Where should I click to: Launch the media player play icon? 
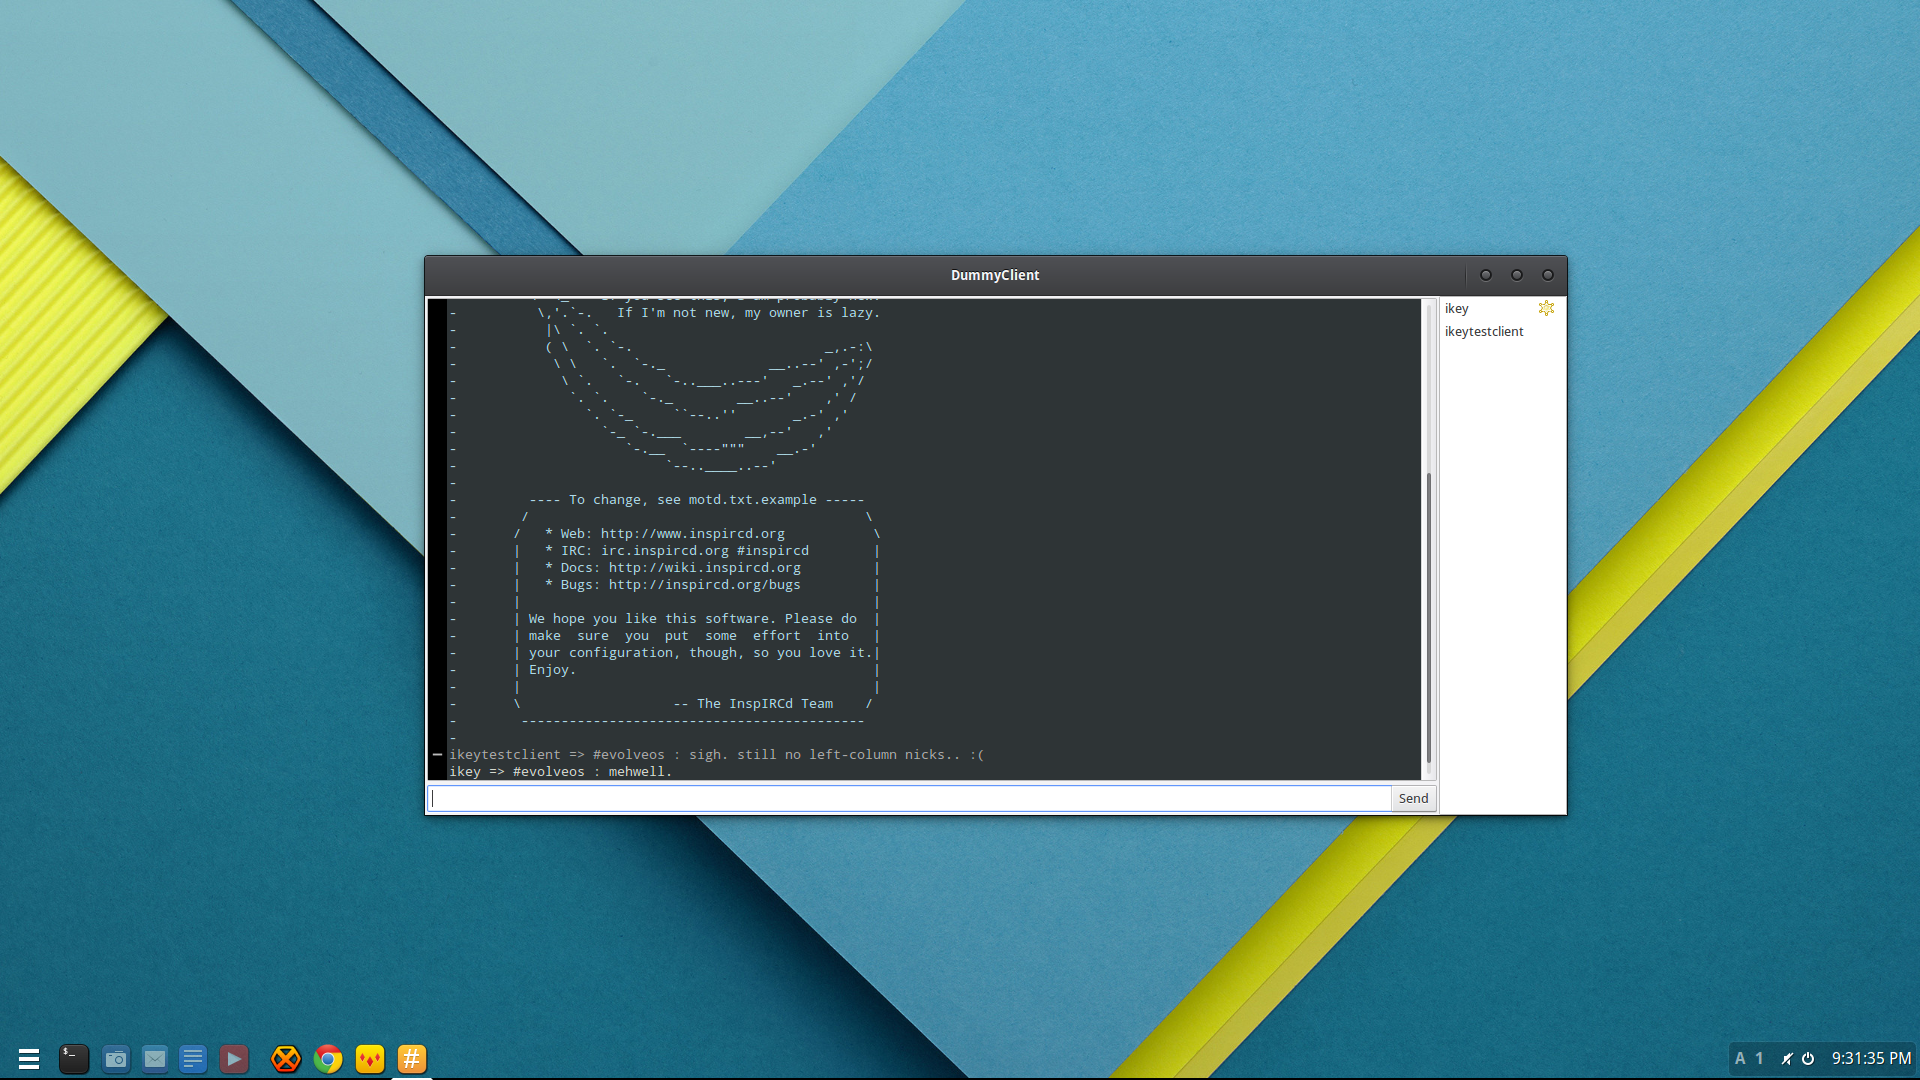(x=234, y=1058)
